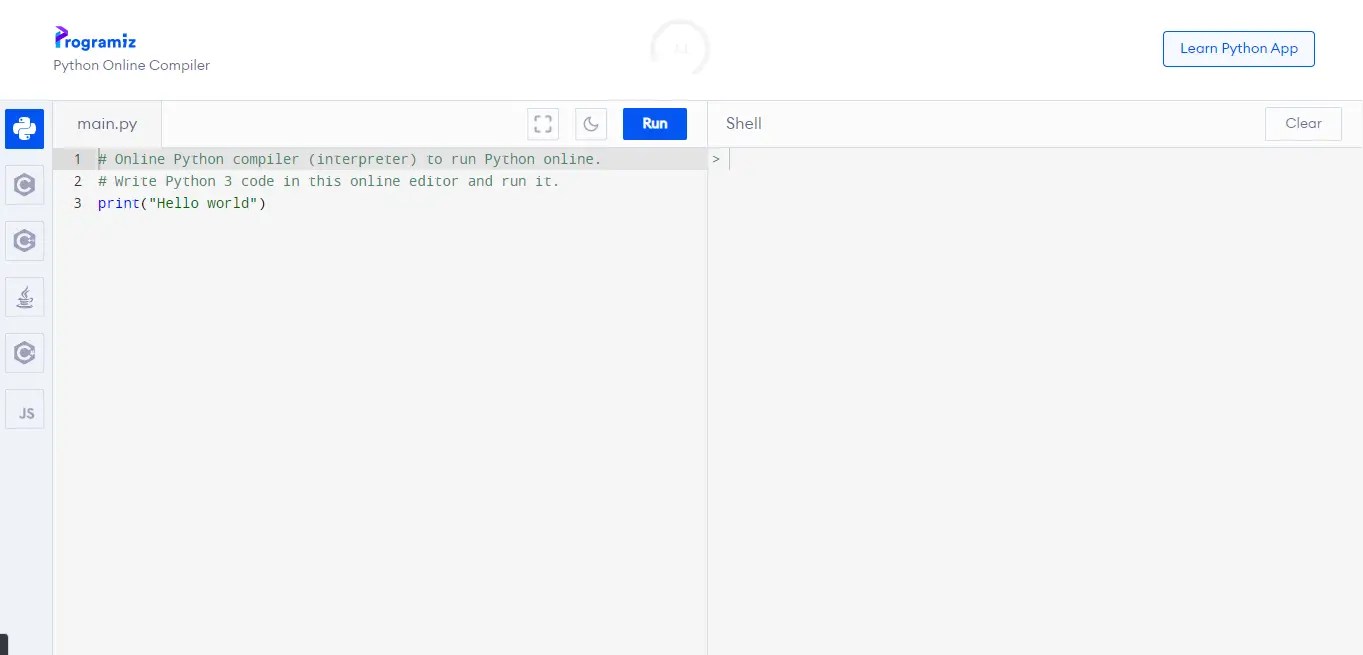
Task: Click the 'Python Online Compiler' subtitle
Action: [132, 65]
